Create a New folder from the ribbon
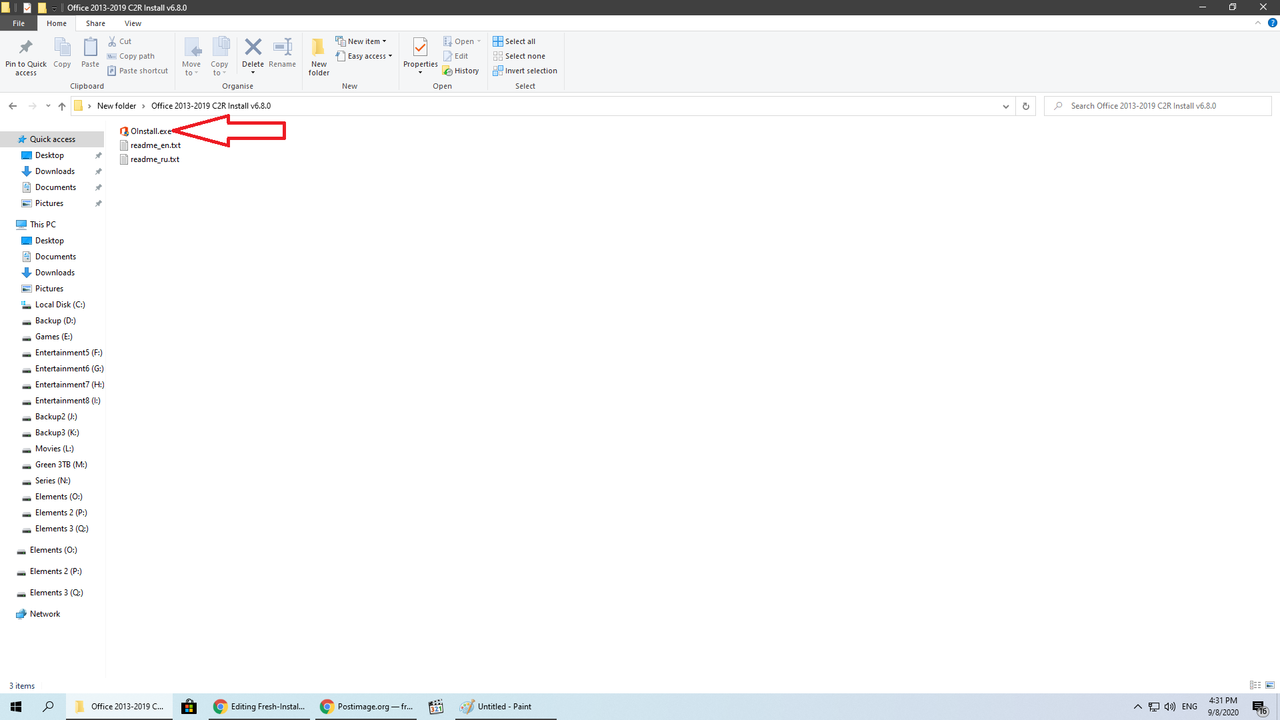Screen dimensions: 1280x720 point(319,57)
